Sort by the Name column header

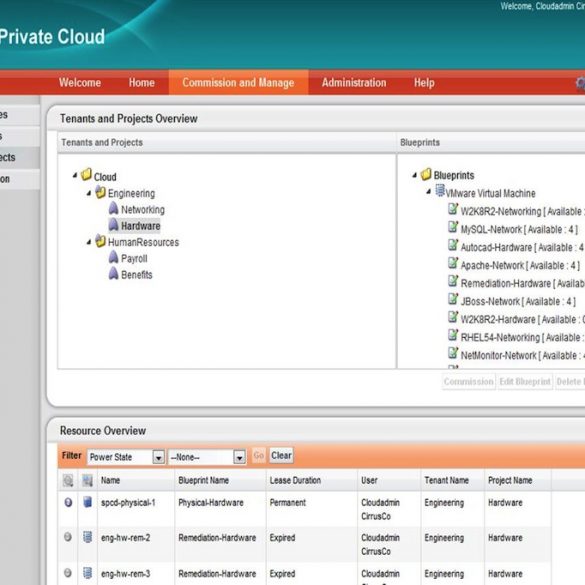[x=110, y=480]
